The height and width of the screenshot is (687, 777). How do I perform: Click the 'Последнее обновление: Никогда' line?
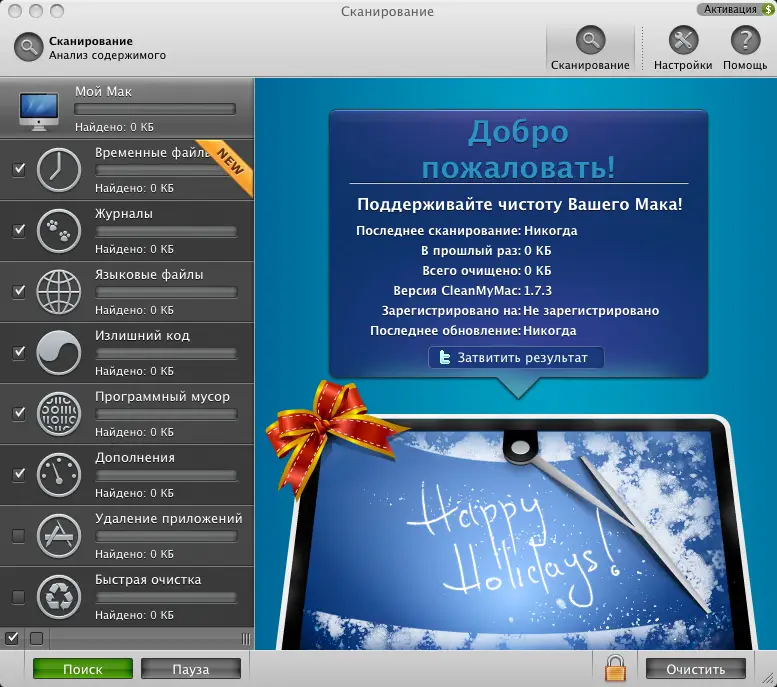[x=473, y=331]
